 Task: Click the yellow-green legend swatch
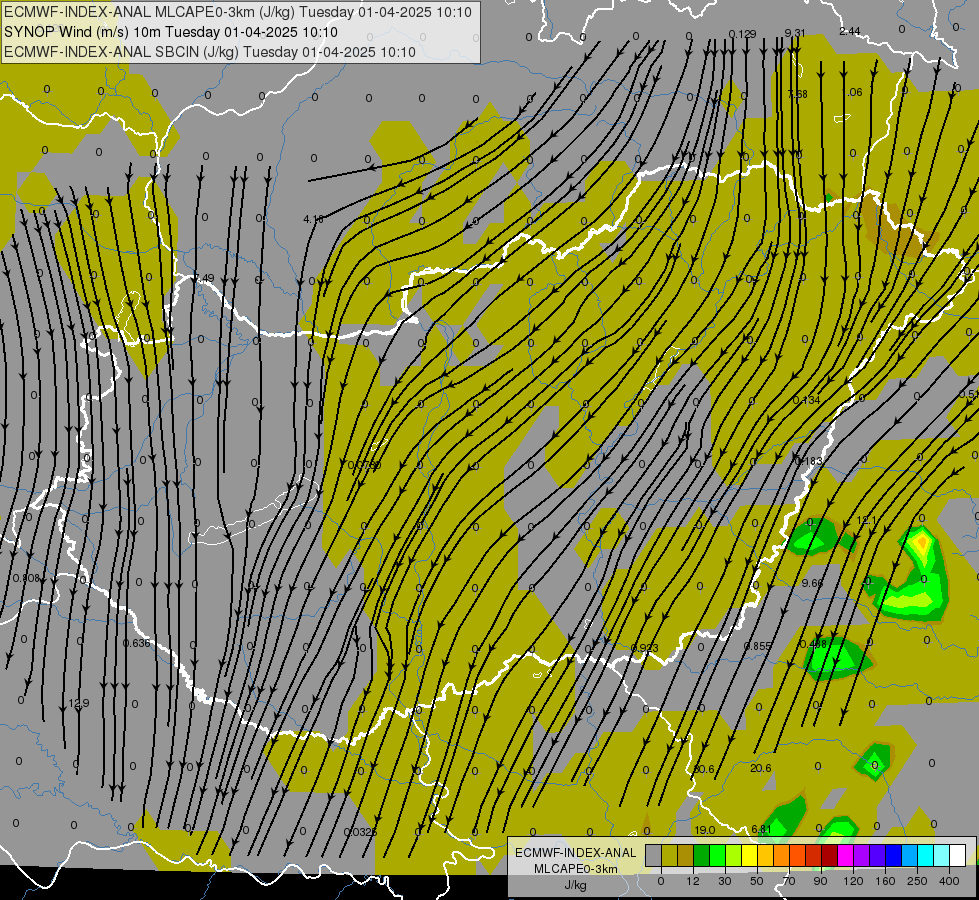point(734,856)
